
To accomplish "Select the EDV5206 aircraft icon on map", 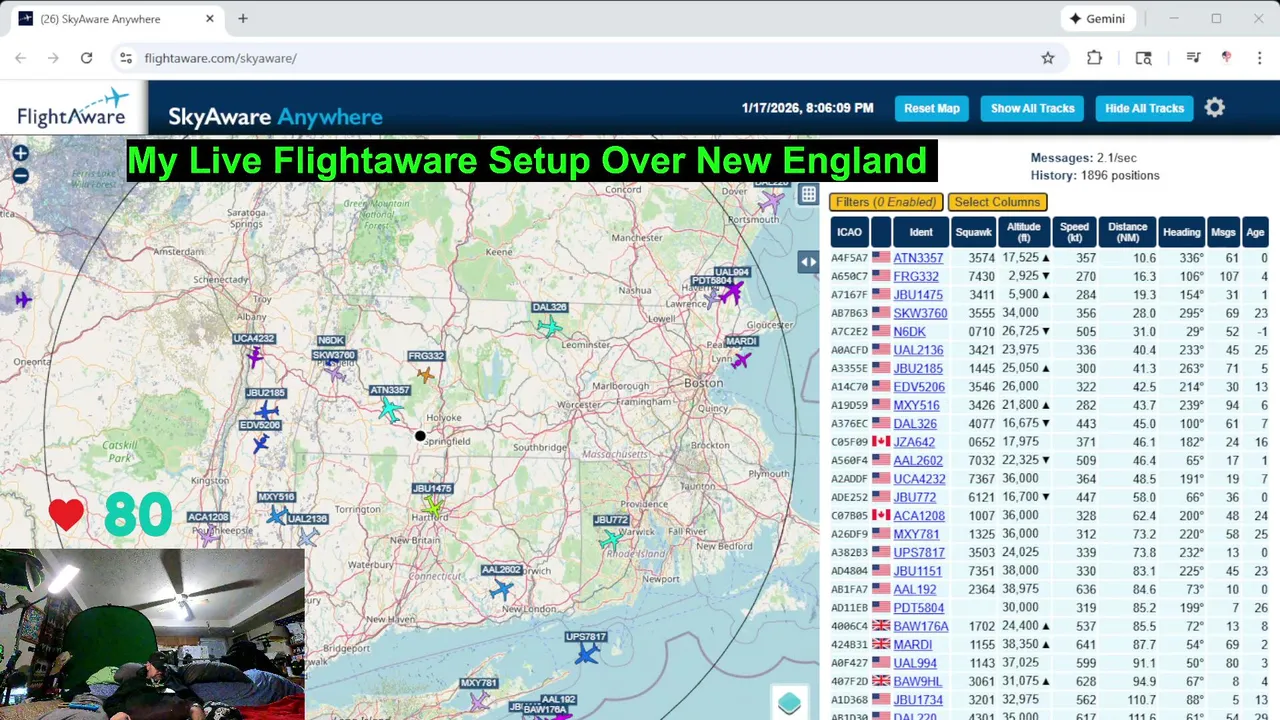I will 261,443.
